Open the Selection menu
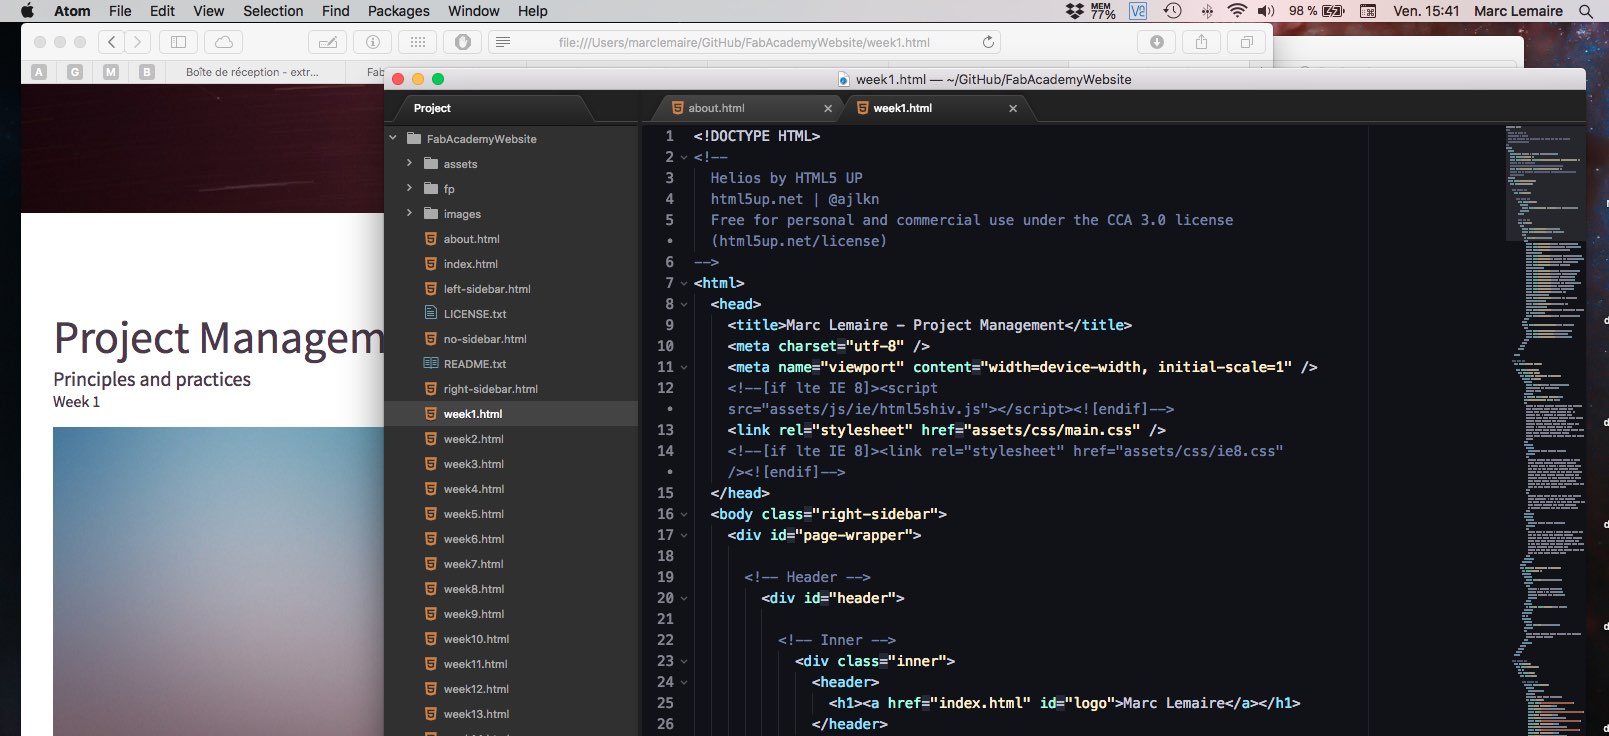Screen dimensions: 1609x736 tap(273, 11)
